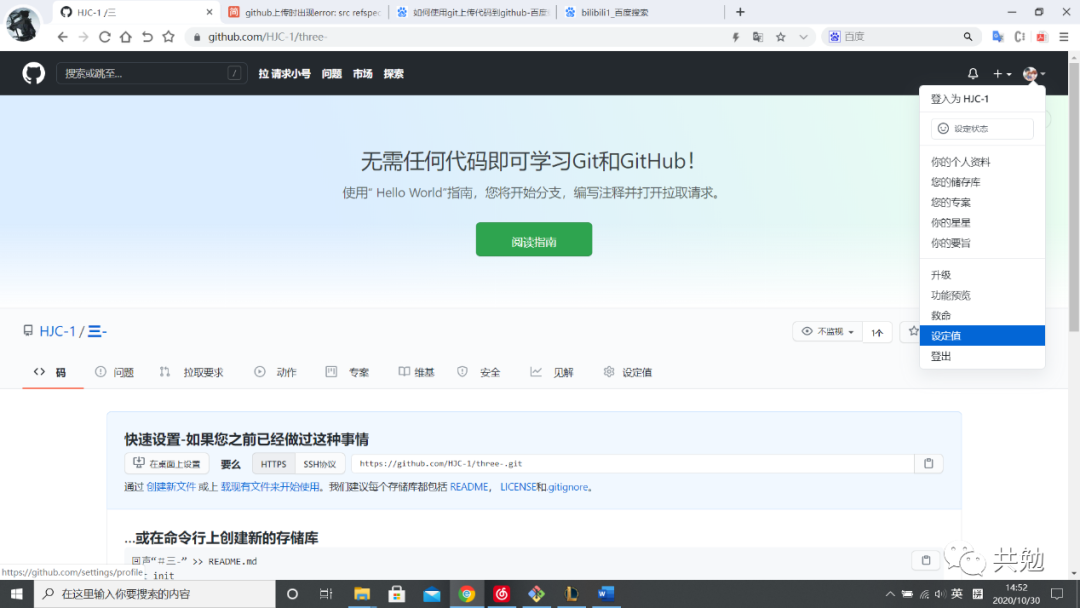
Task: Open the 创建新文件 link
Action: [x=172, y=487]
